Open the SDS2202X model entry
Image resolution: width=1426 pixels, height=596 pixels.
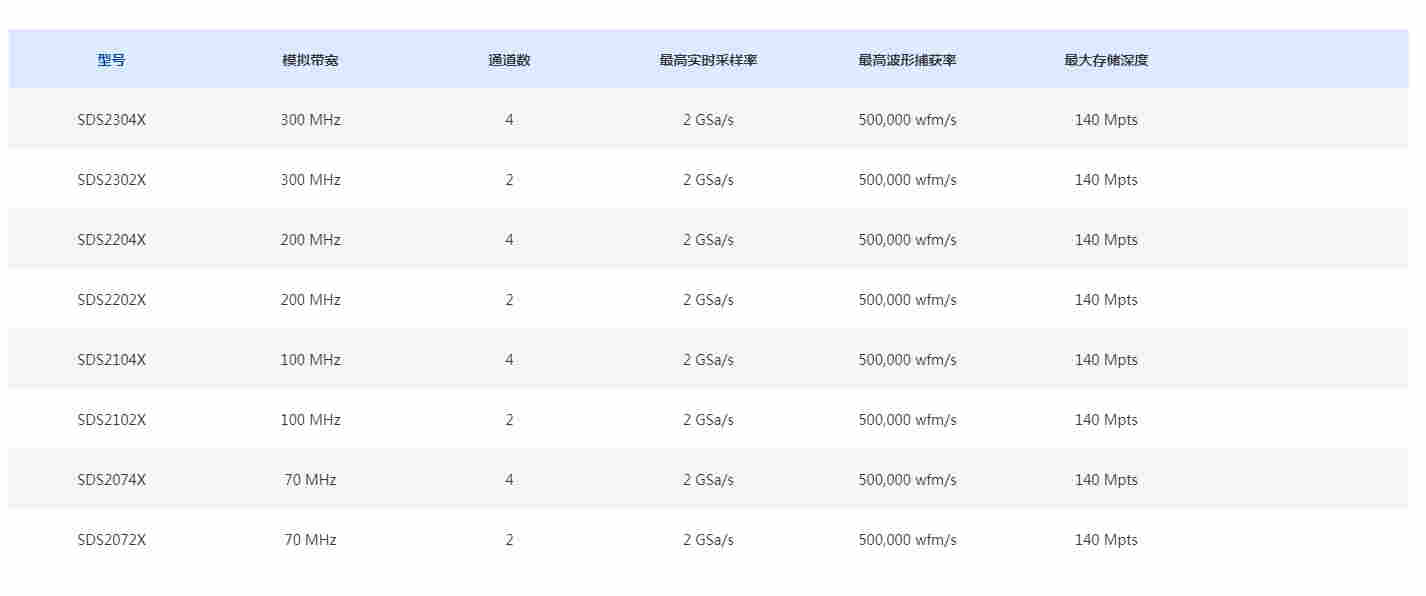click(x=111, y=300)
